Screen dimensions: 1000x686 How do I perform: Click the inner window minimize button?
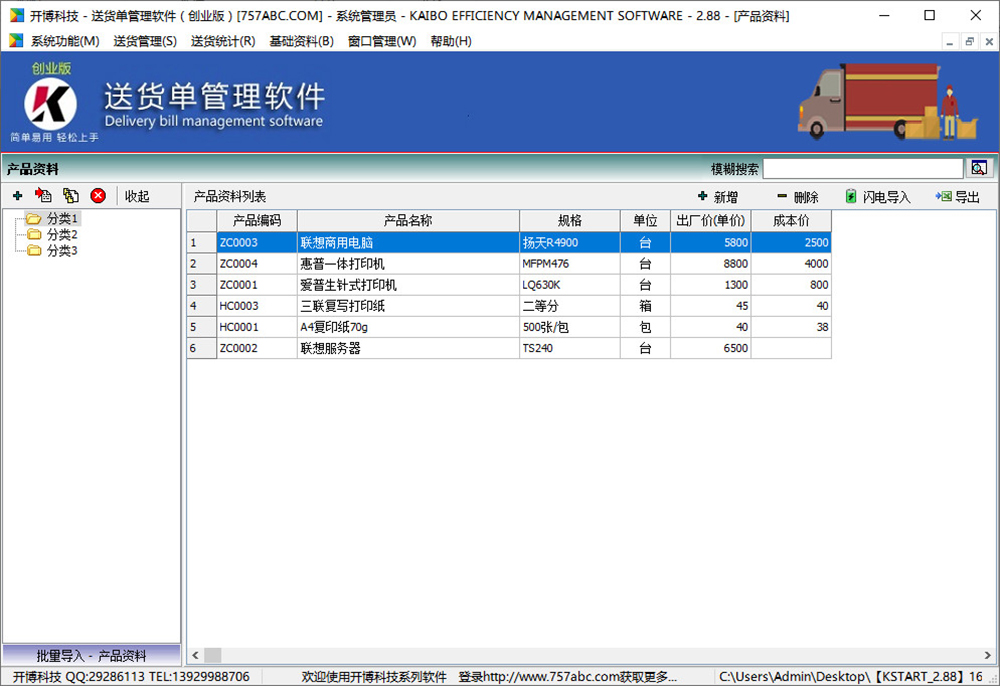tap(950, 41)
